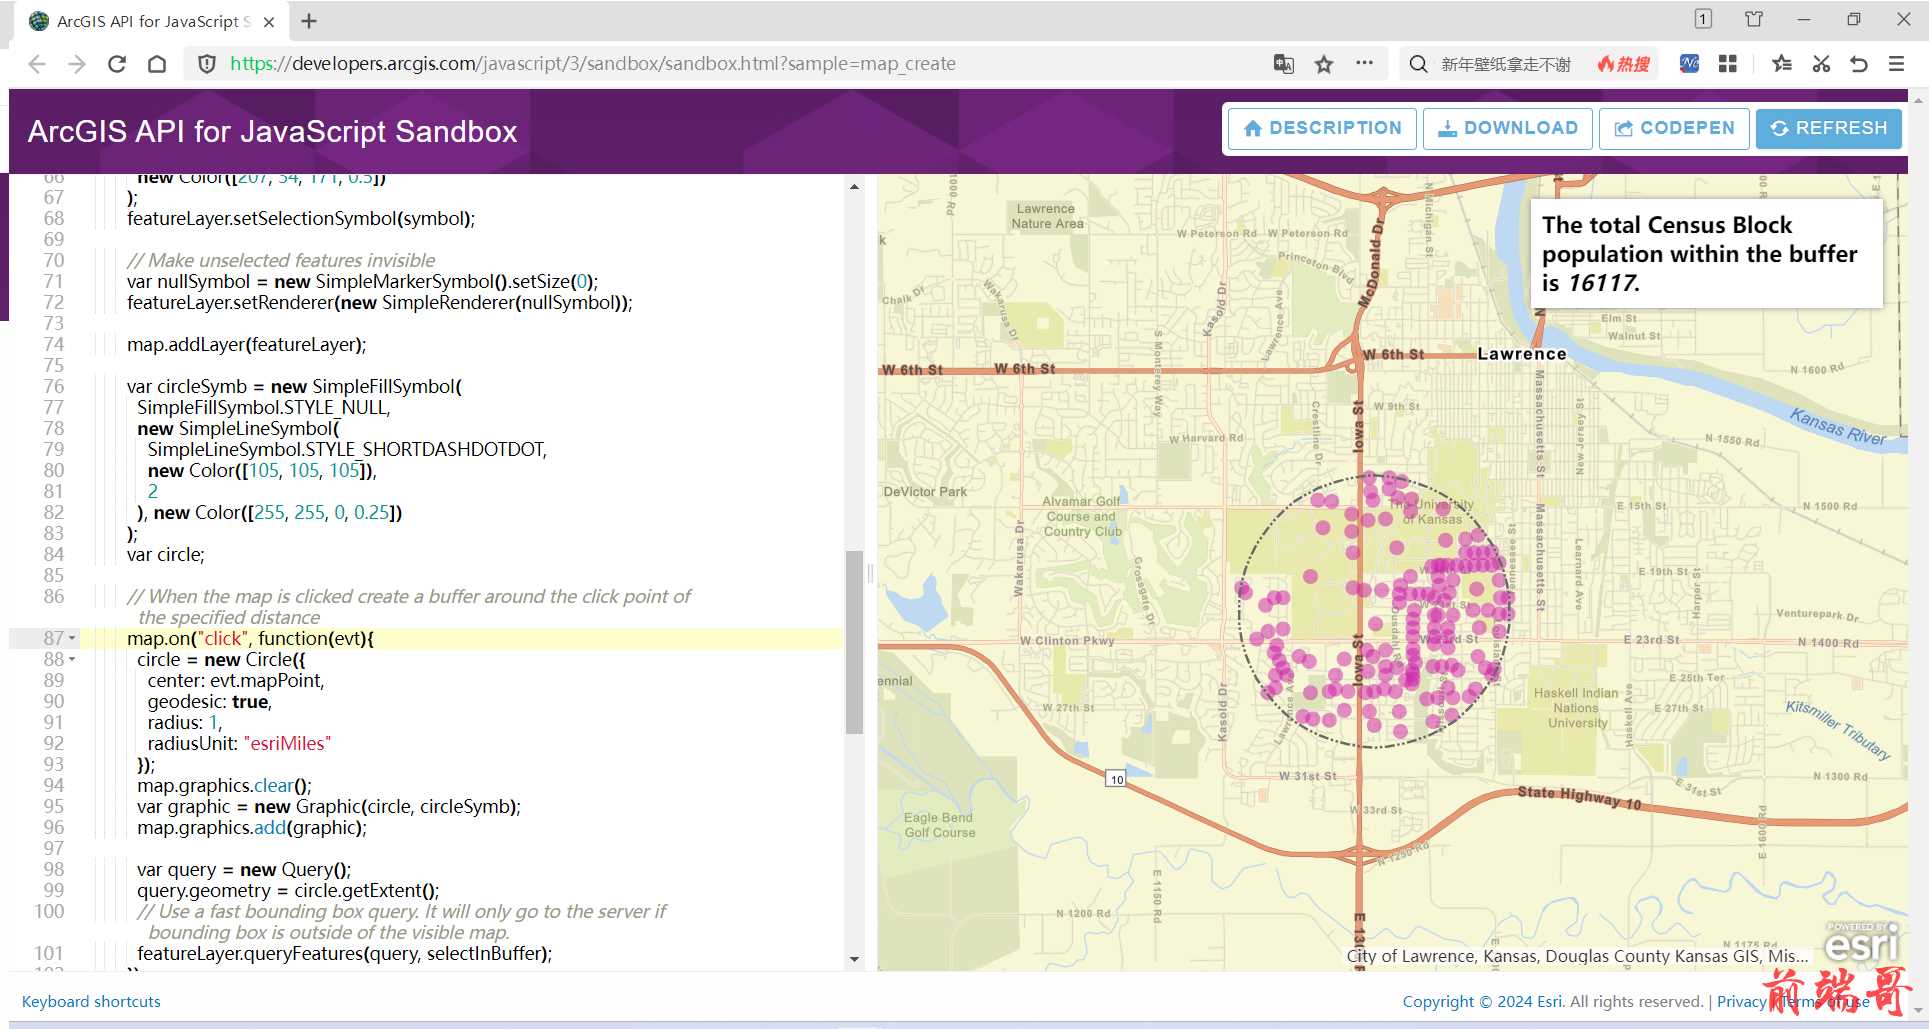The height and width of the screenshot is (1029, 1929).
Task: Click the featureLayer.setSelectionSymbol(symbol); line
Action: coord(301,218)
